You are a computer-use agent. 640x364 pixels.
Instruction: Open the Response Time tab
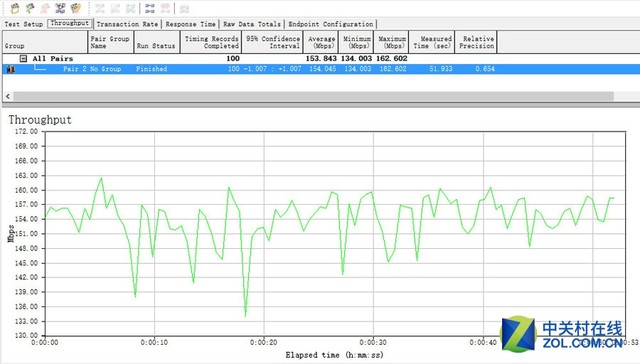pos(191,24)
